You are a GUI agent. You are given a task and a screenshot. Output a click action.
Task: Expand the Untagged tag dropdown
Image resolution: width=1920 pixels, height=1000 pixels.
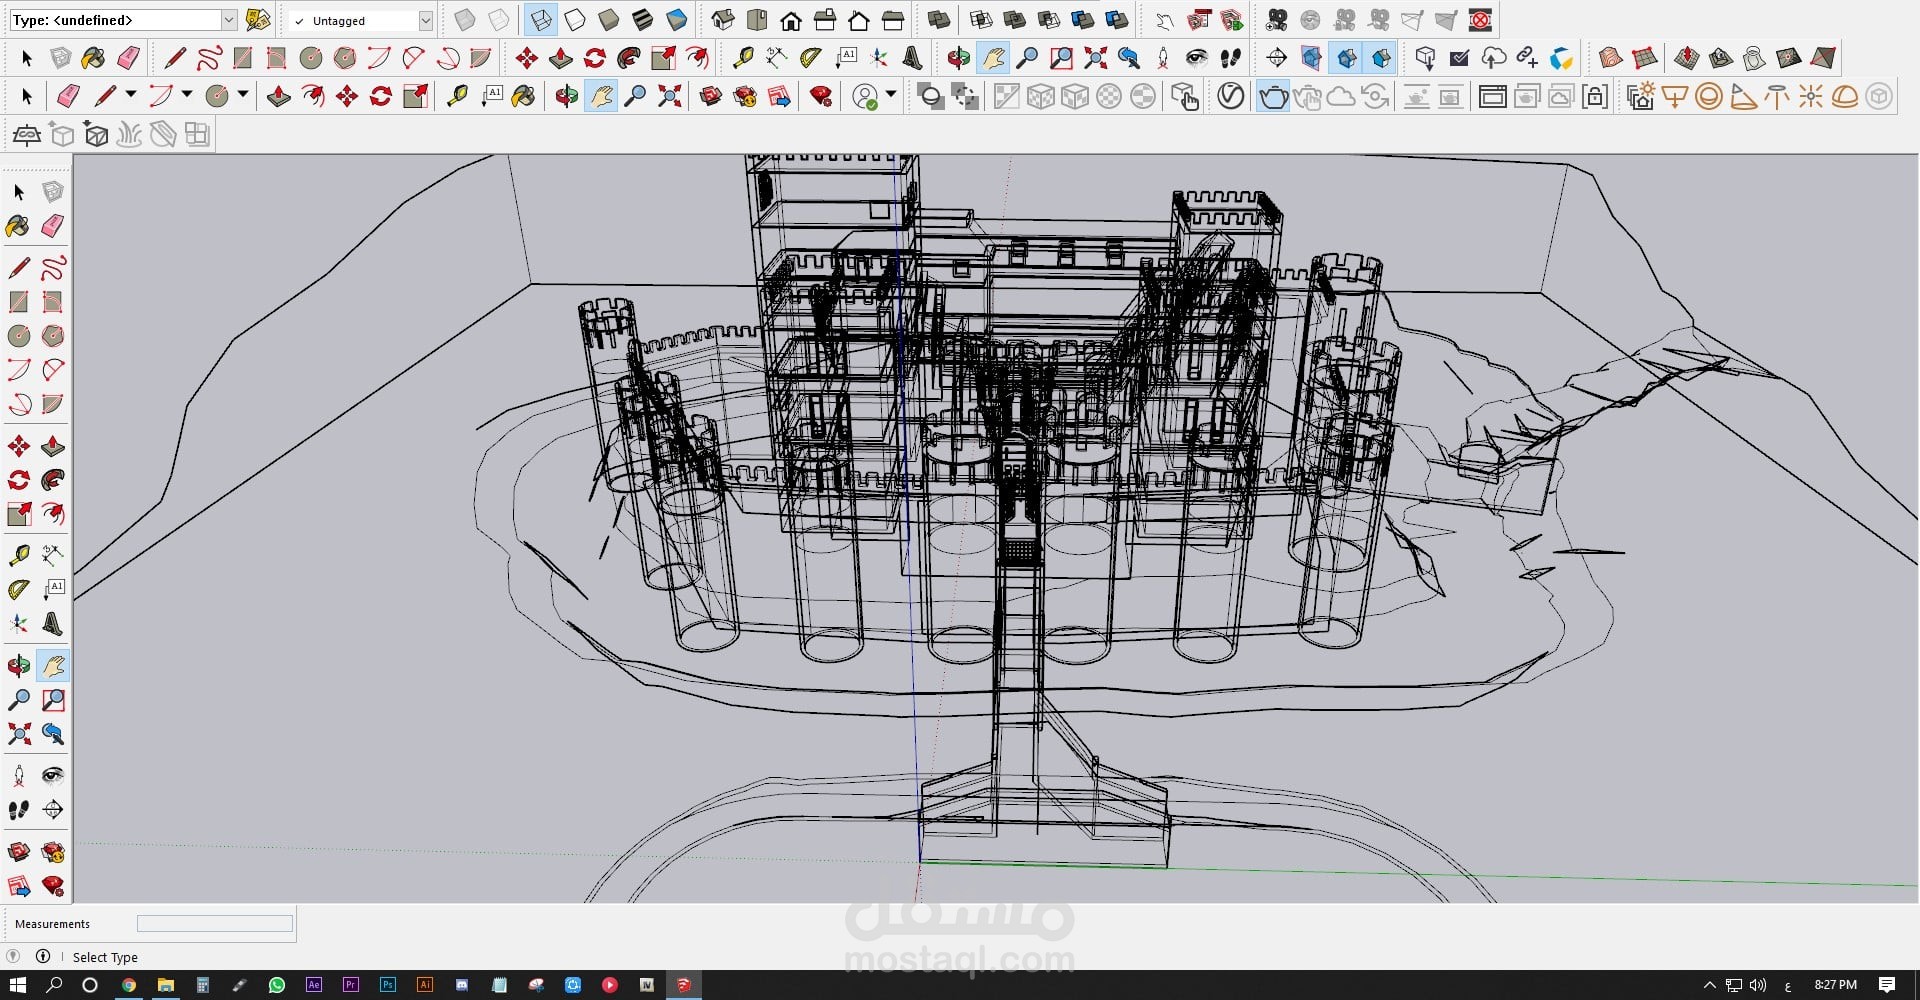coord(425,20)
